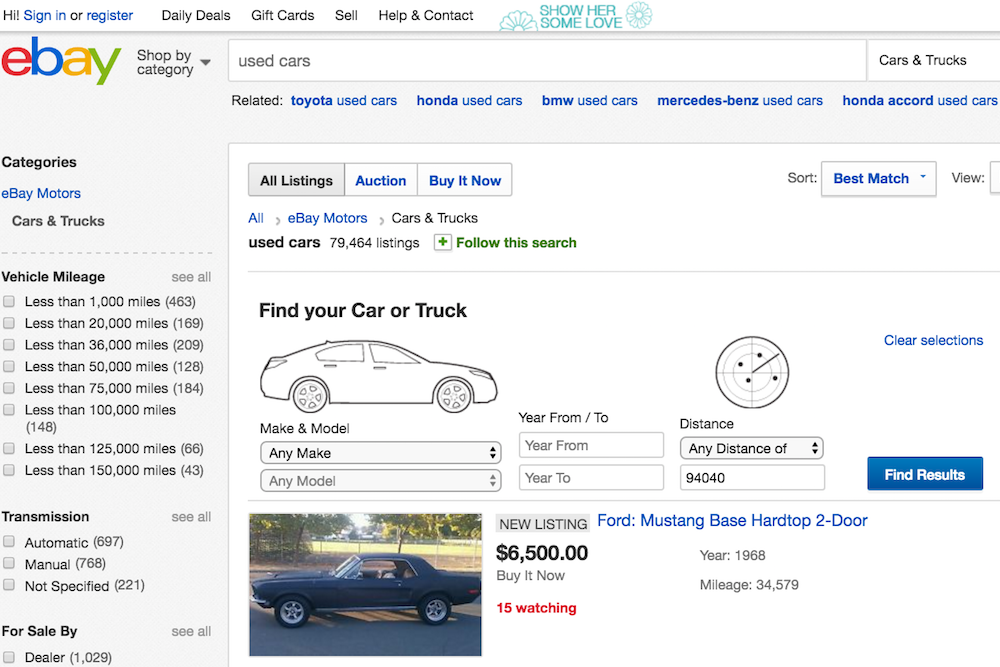Open the bmw used cars related search

click(x=590, y=101)
